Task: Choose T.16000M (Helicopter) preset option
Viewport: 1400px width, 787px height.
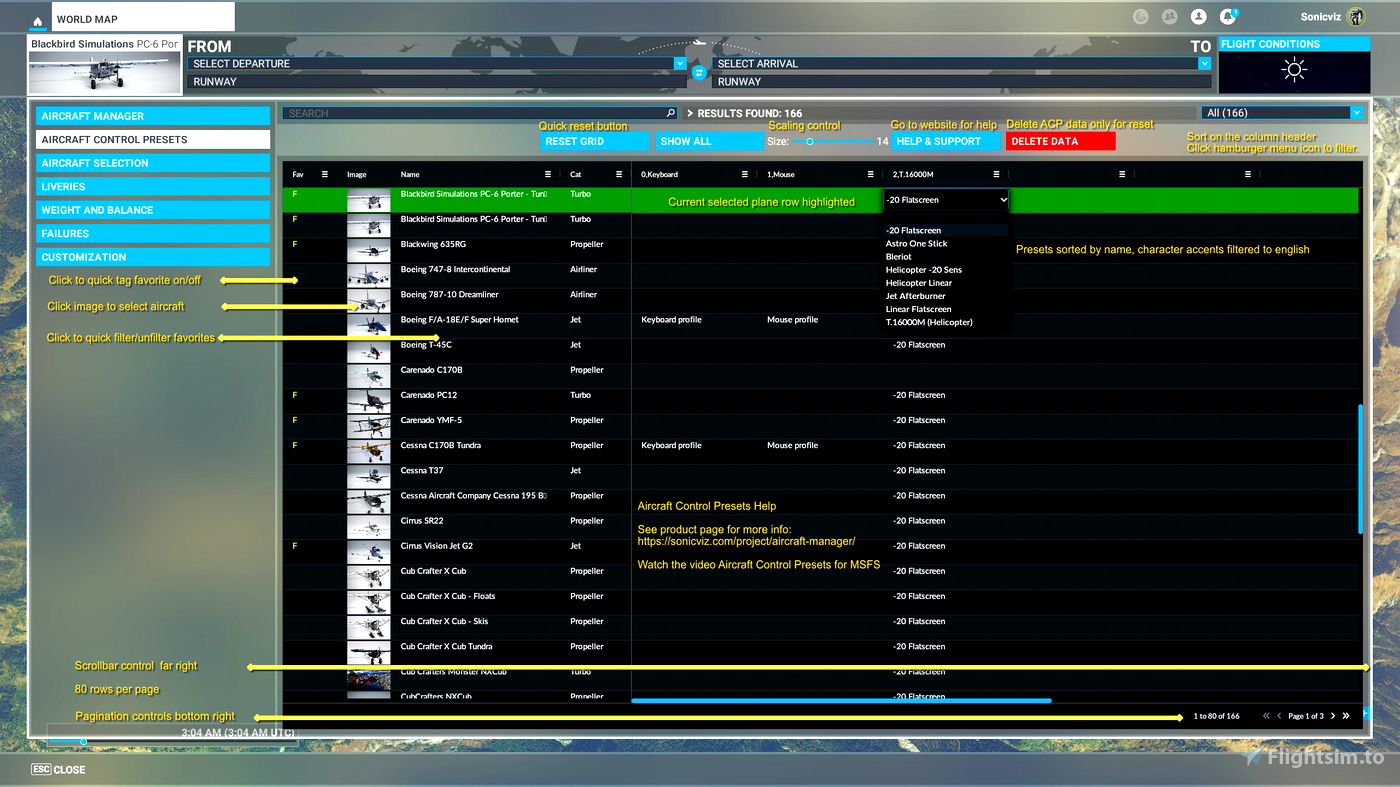Action: tap(929, 322)
